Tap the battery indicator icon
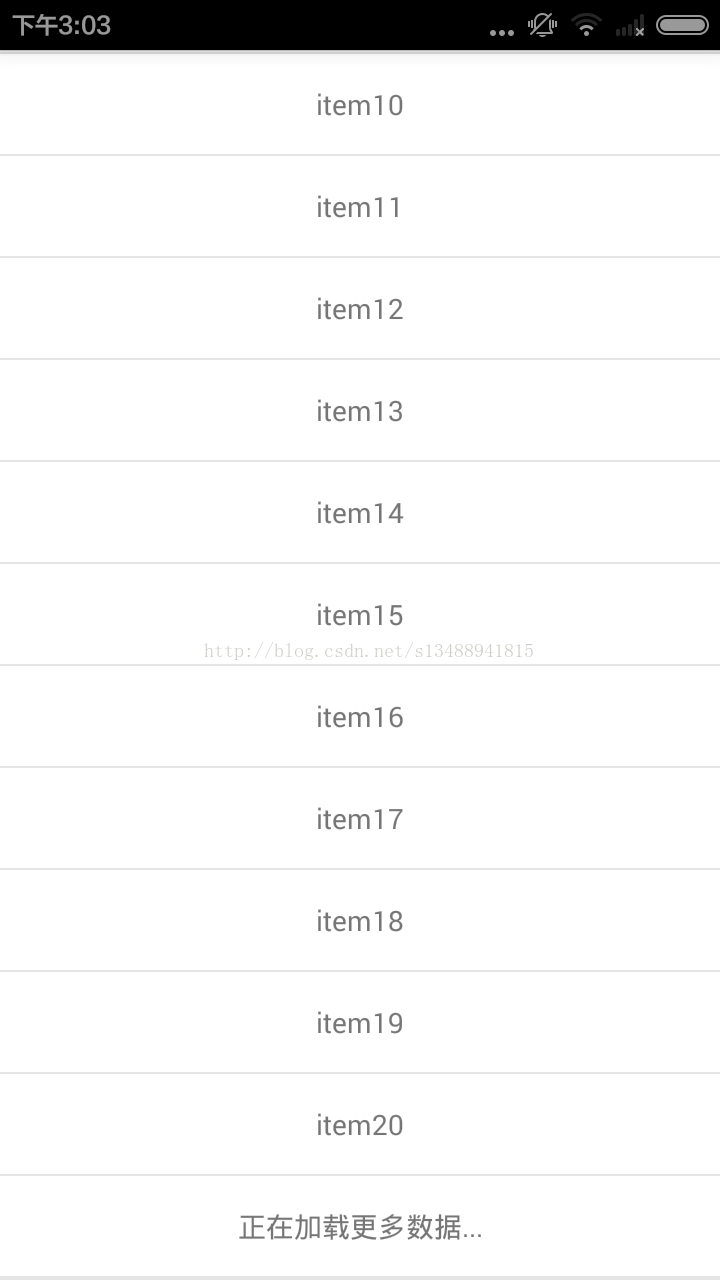The image size is (720, 1280). point(683,26)
